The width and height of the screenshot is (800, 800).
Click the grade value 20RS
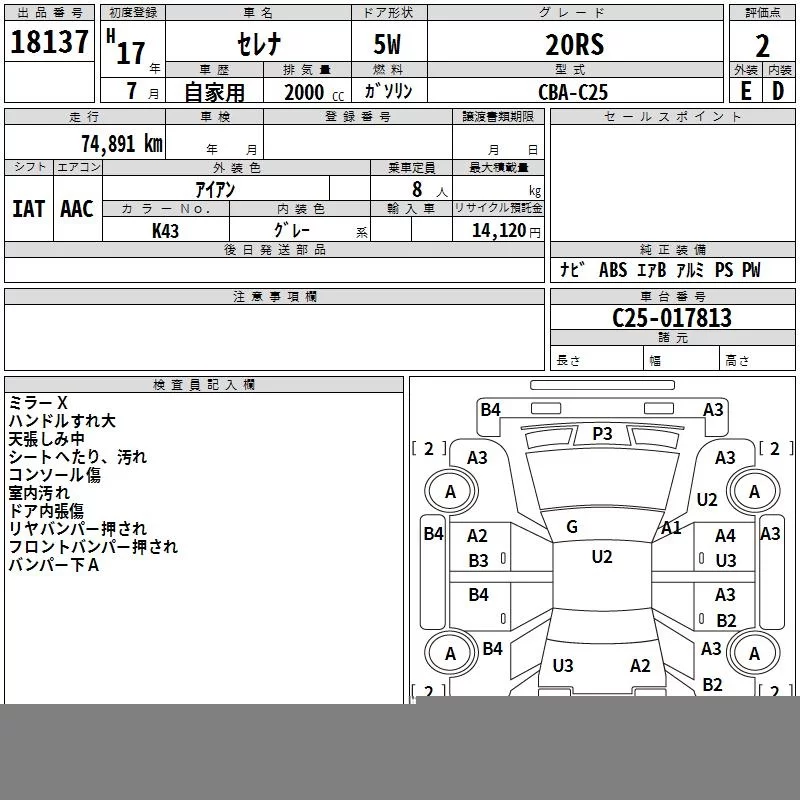574,45
